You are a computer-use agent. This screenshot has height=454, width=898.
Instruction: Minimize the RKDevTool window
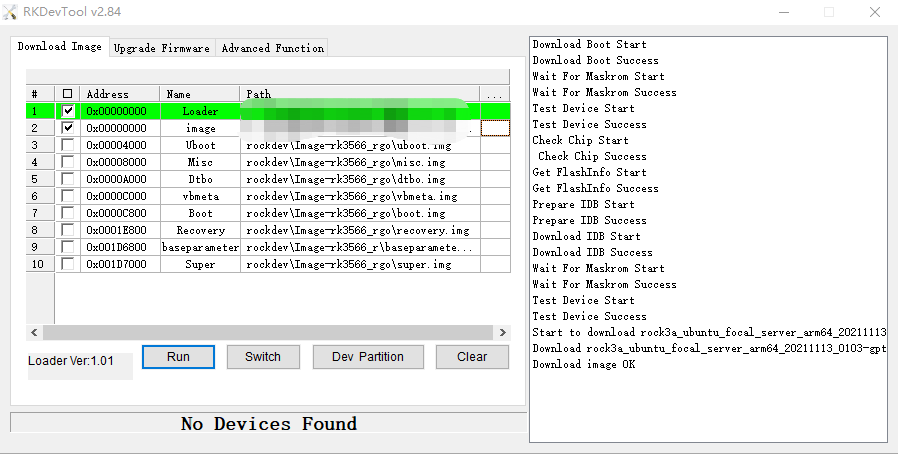point(782,11)
